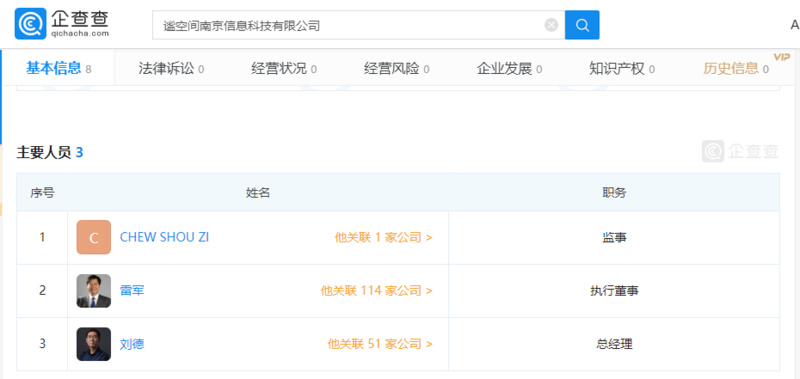Click row number 1 cell
This screenshot has width=800, height=379.
42,237
